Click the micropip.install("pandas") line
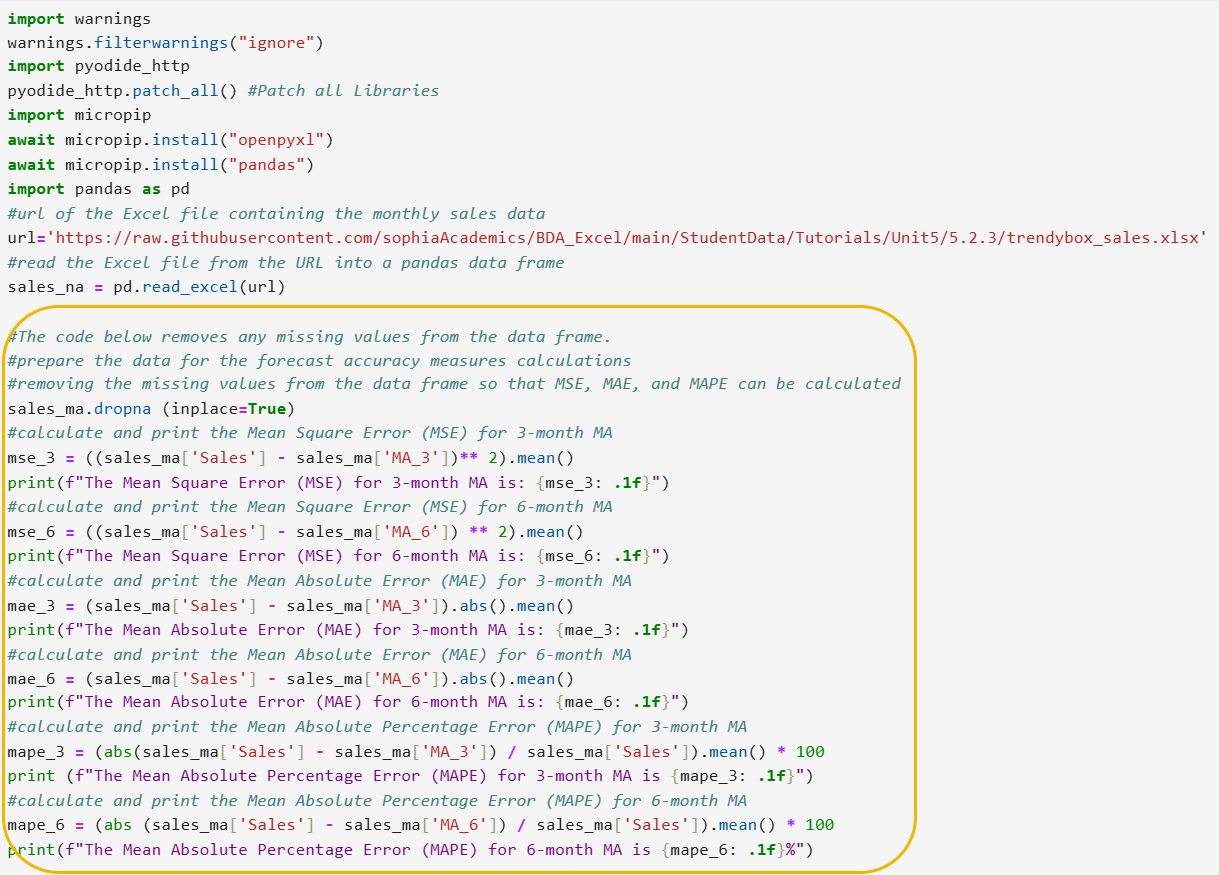This screenshot has height=875, width=1219. click(x=160, y=164)
